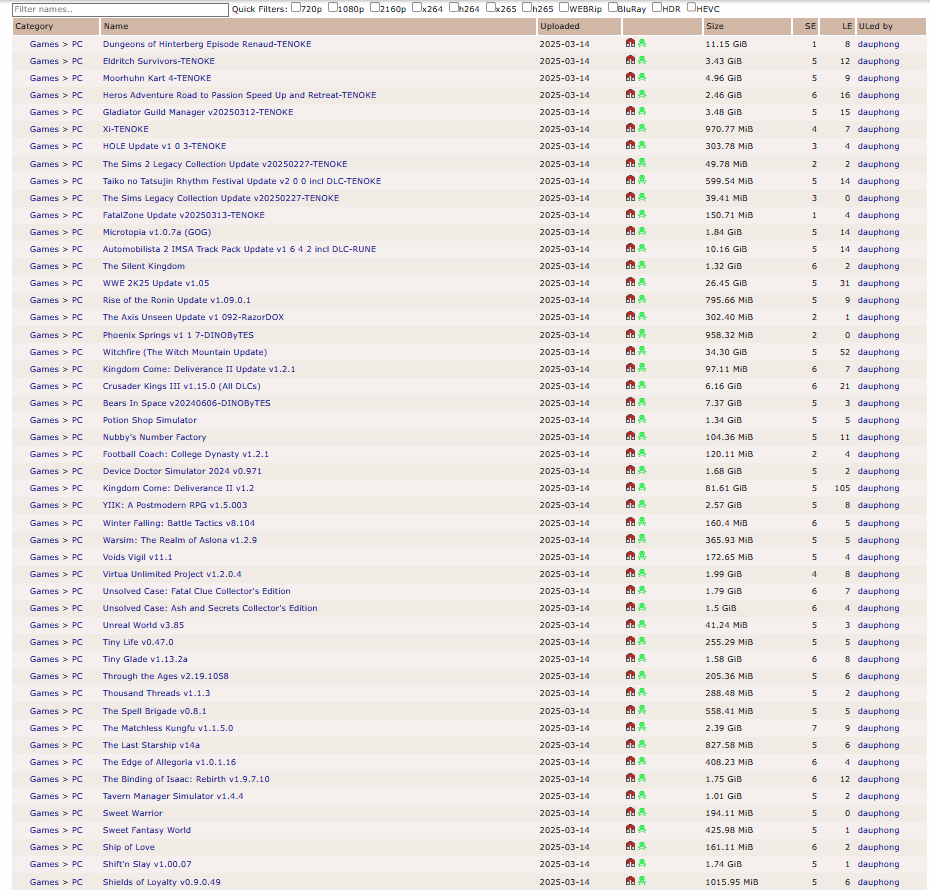
Task: Open Heros Adventure Road to Passion torrent
Action: pyautogui.click(x=240, y=95)
